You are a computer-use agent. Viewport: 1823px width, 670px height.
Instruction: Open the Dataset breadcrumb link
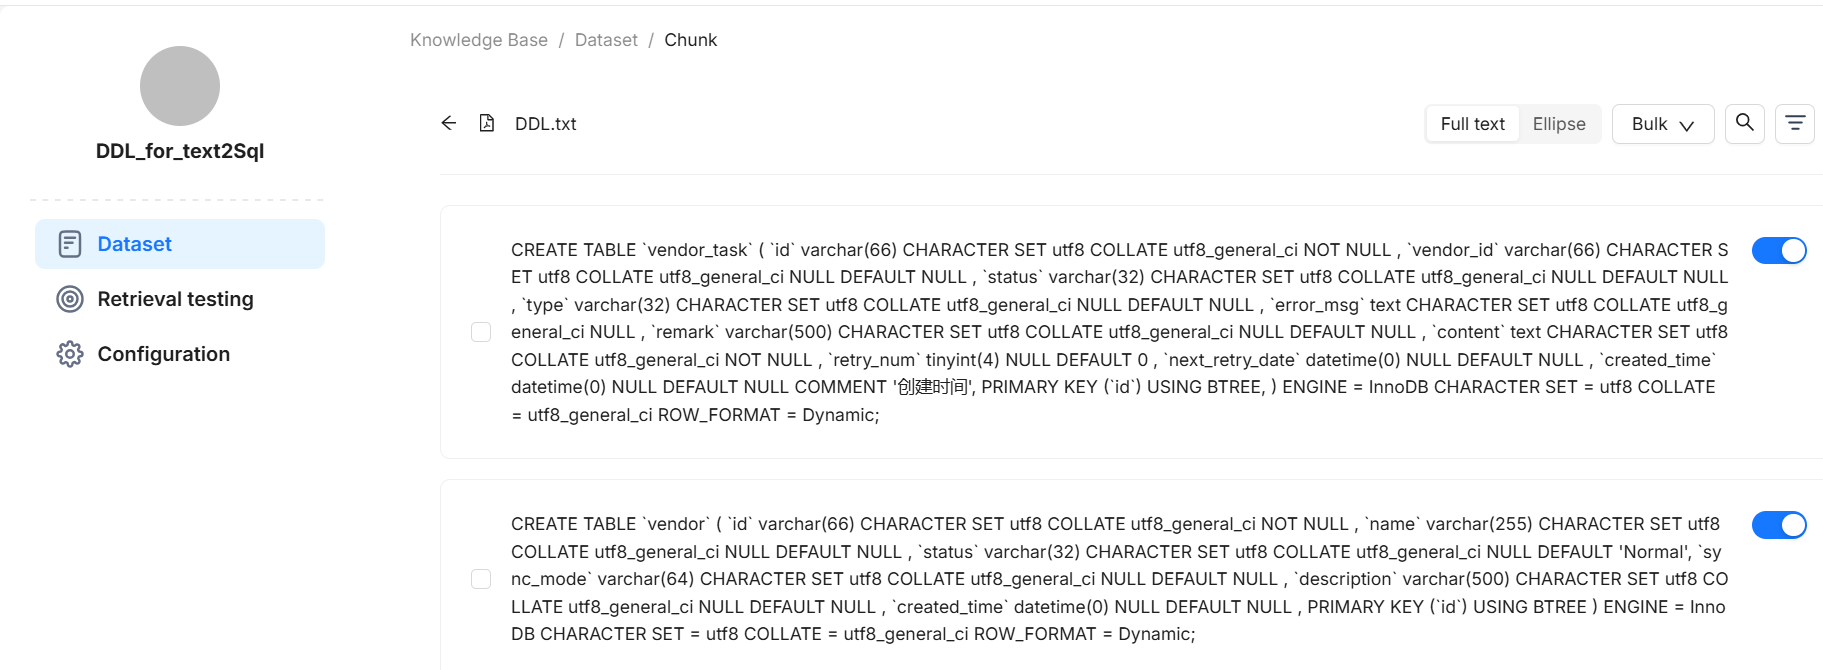pos(606,39)
